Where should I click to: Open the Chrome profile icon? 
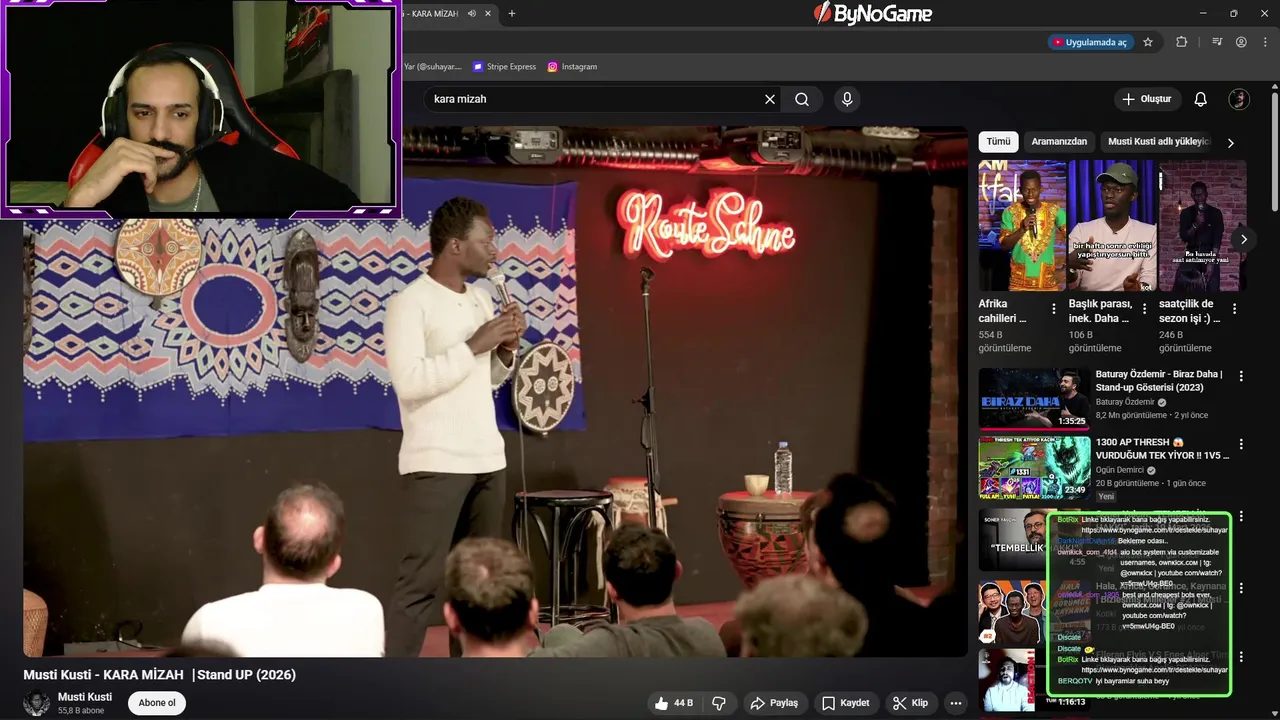pos(1241,42)
